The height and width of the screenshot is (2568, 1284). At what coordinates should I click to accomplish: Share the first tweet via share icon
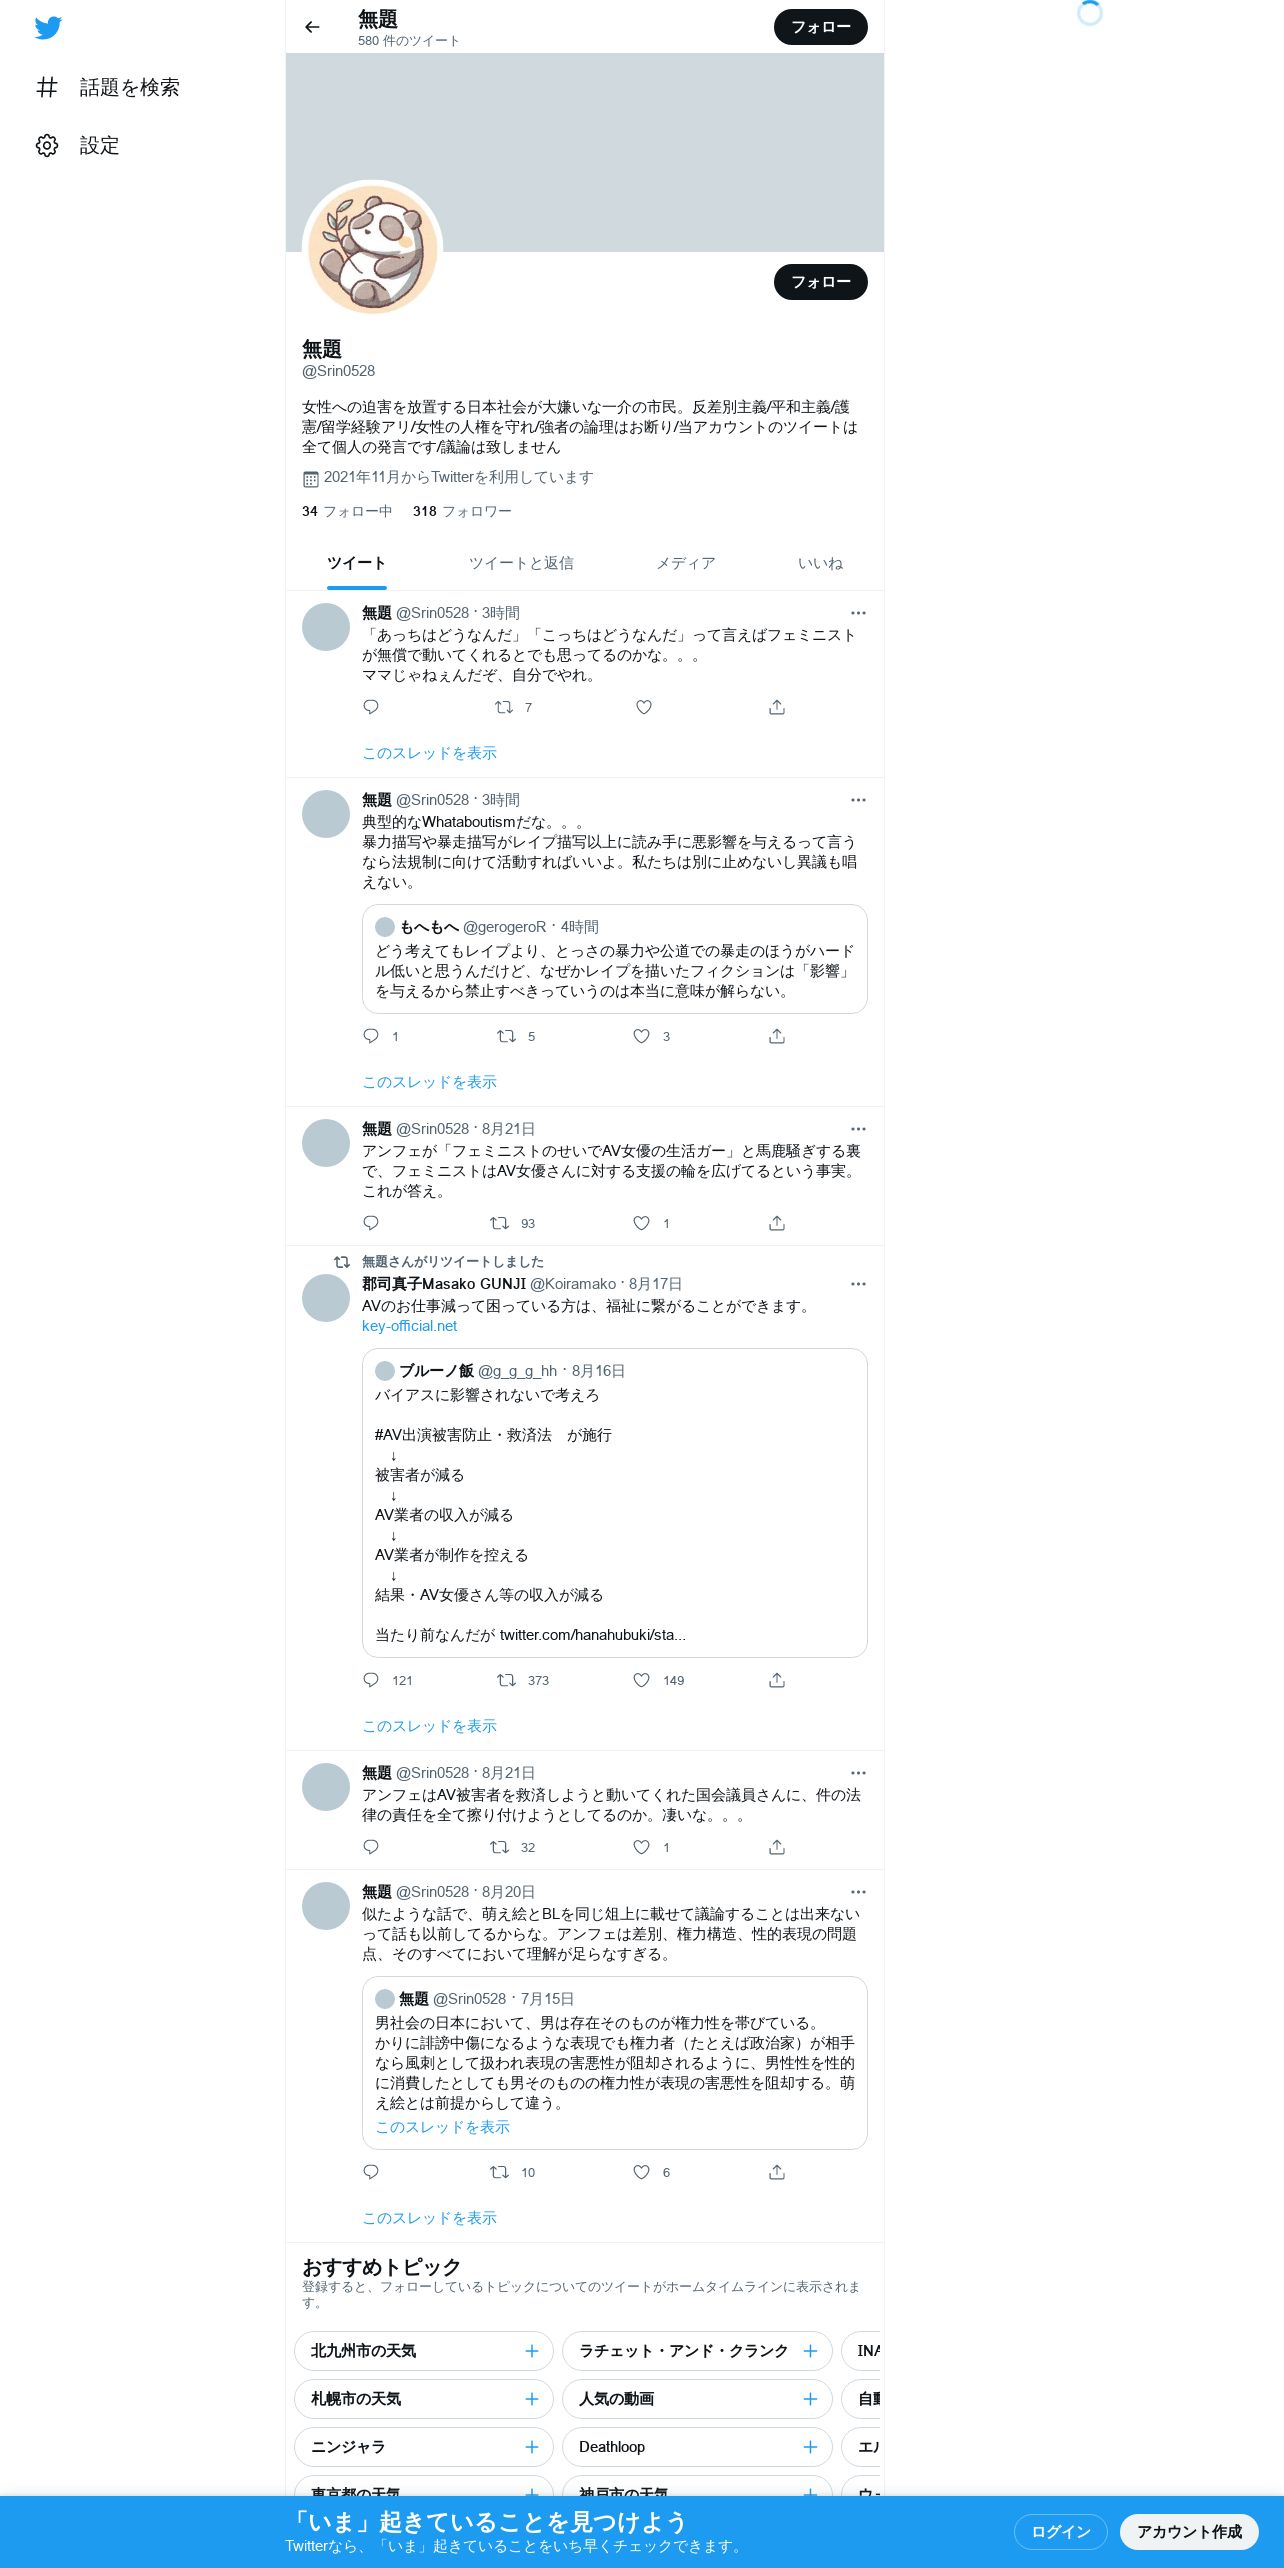777,707
